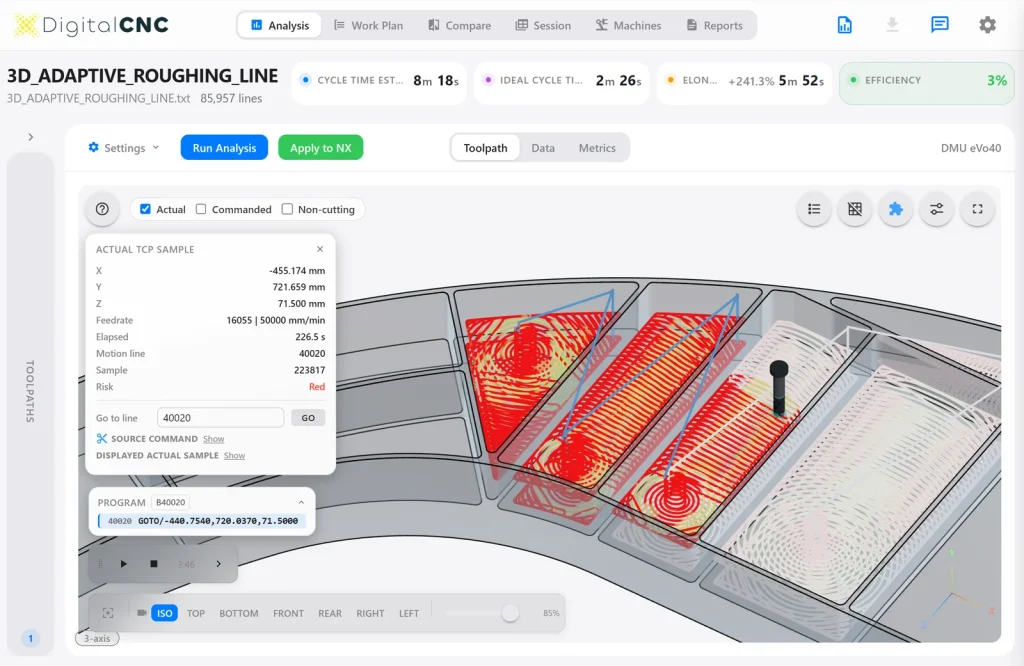
Task: Click the DigitalCNC logo
Action: coord(91,25)
